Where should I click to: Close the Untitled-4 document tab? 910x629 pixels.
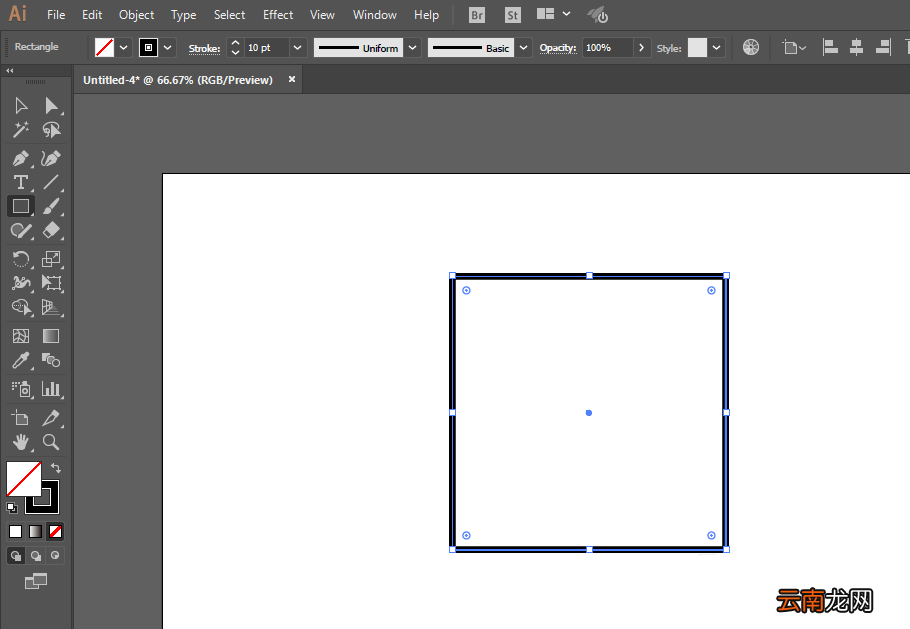(292, 79)
